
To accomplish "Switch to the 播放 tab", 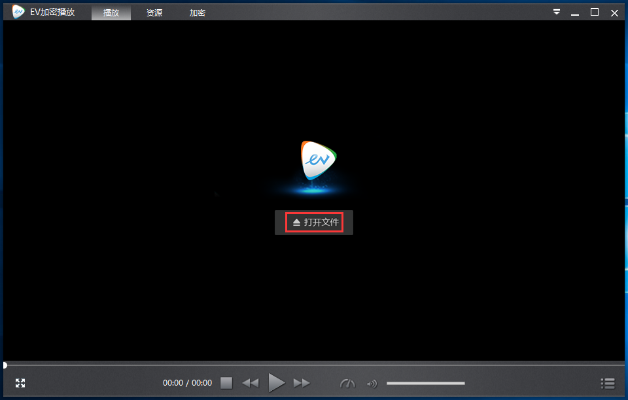I will click(x=111, y=12).
